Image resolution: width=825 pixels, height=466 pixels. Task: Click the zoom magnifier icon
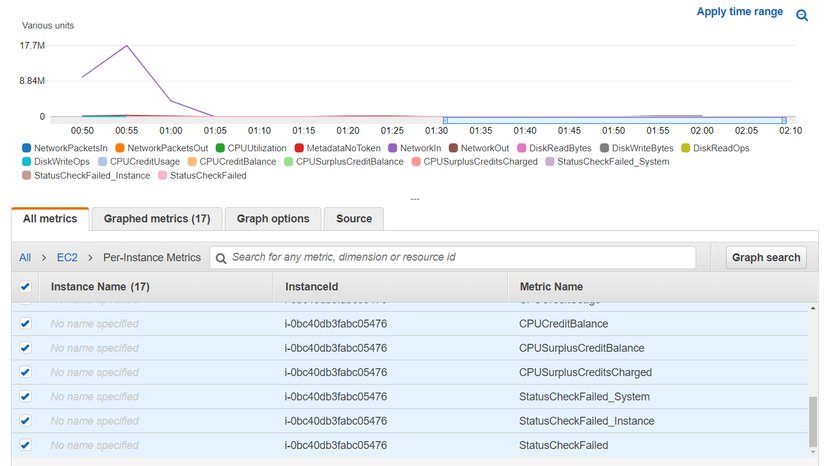(x=802, y=15)
